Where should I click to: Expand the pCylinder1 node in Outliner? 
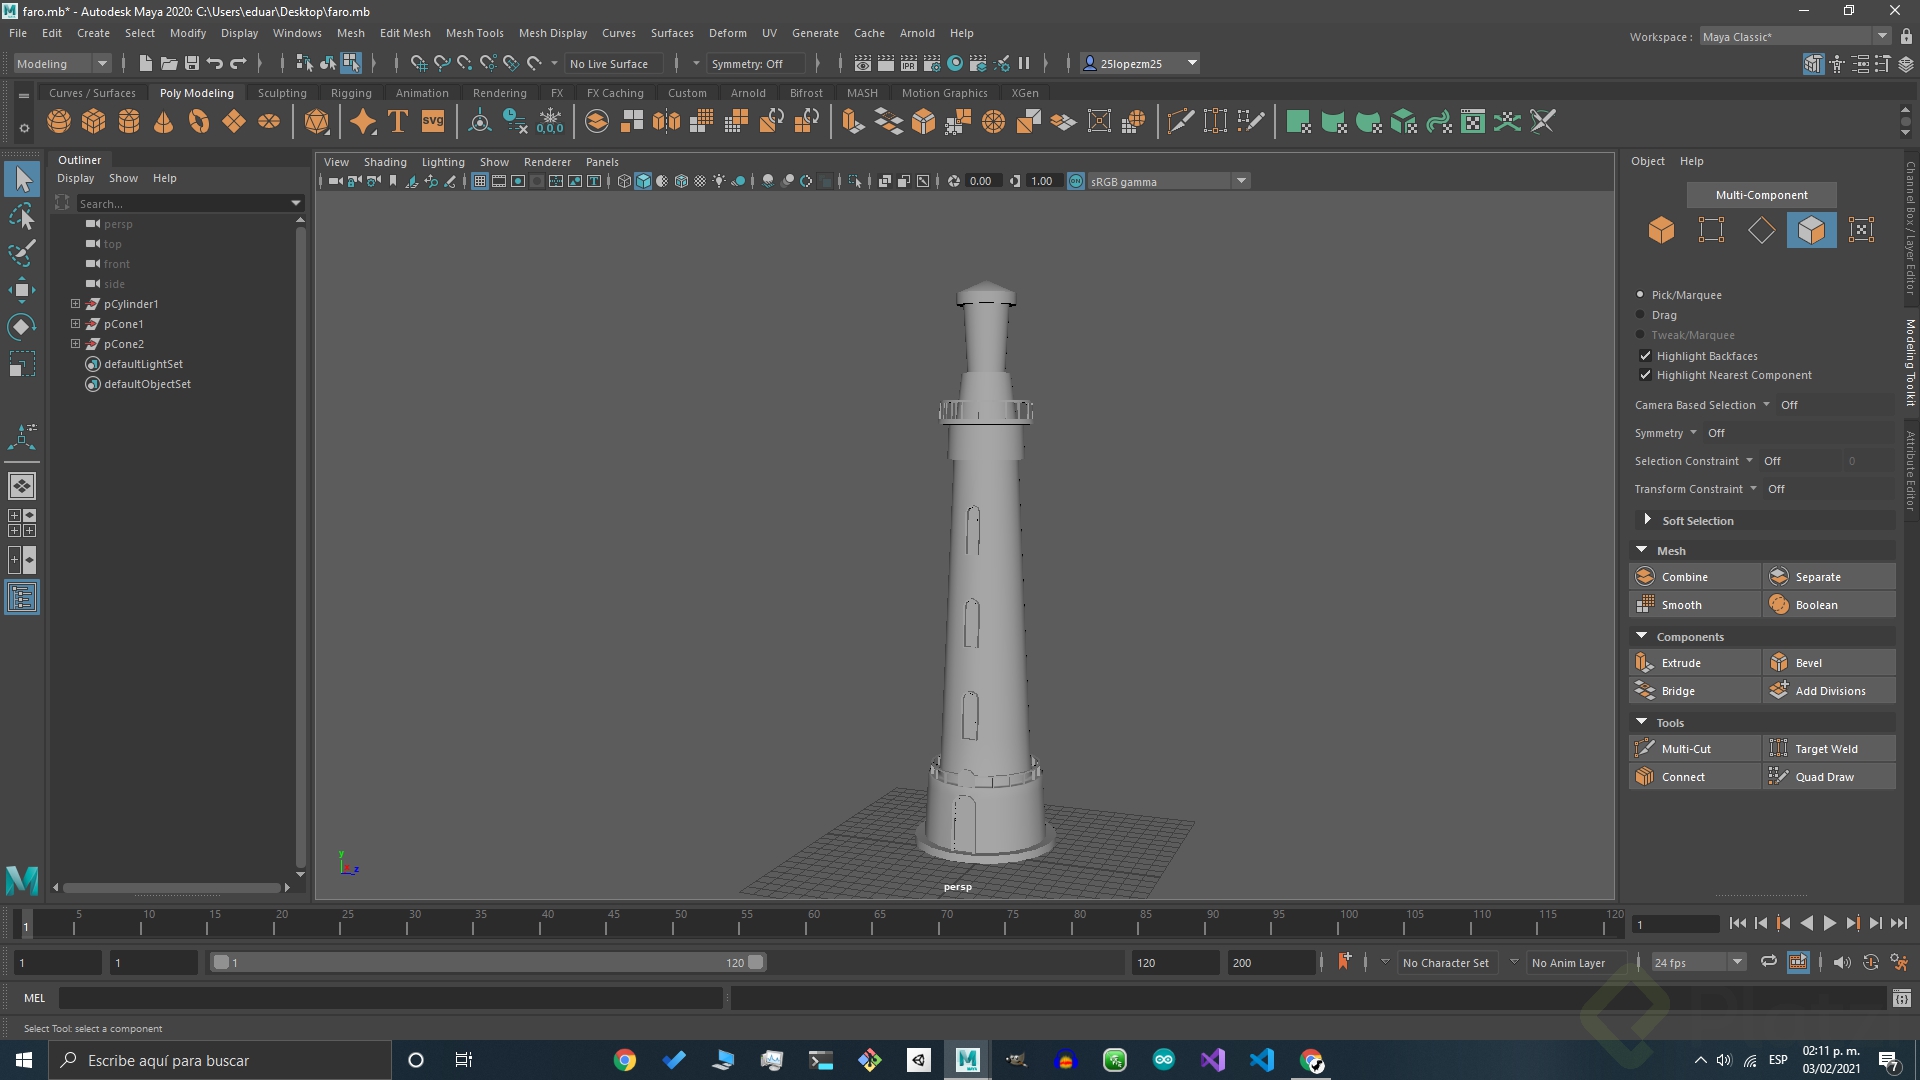click(75, 304)
